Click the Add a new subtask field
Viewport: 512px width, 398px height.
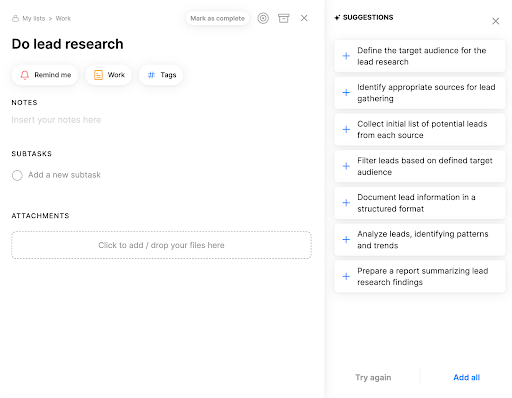[64, 175]
